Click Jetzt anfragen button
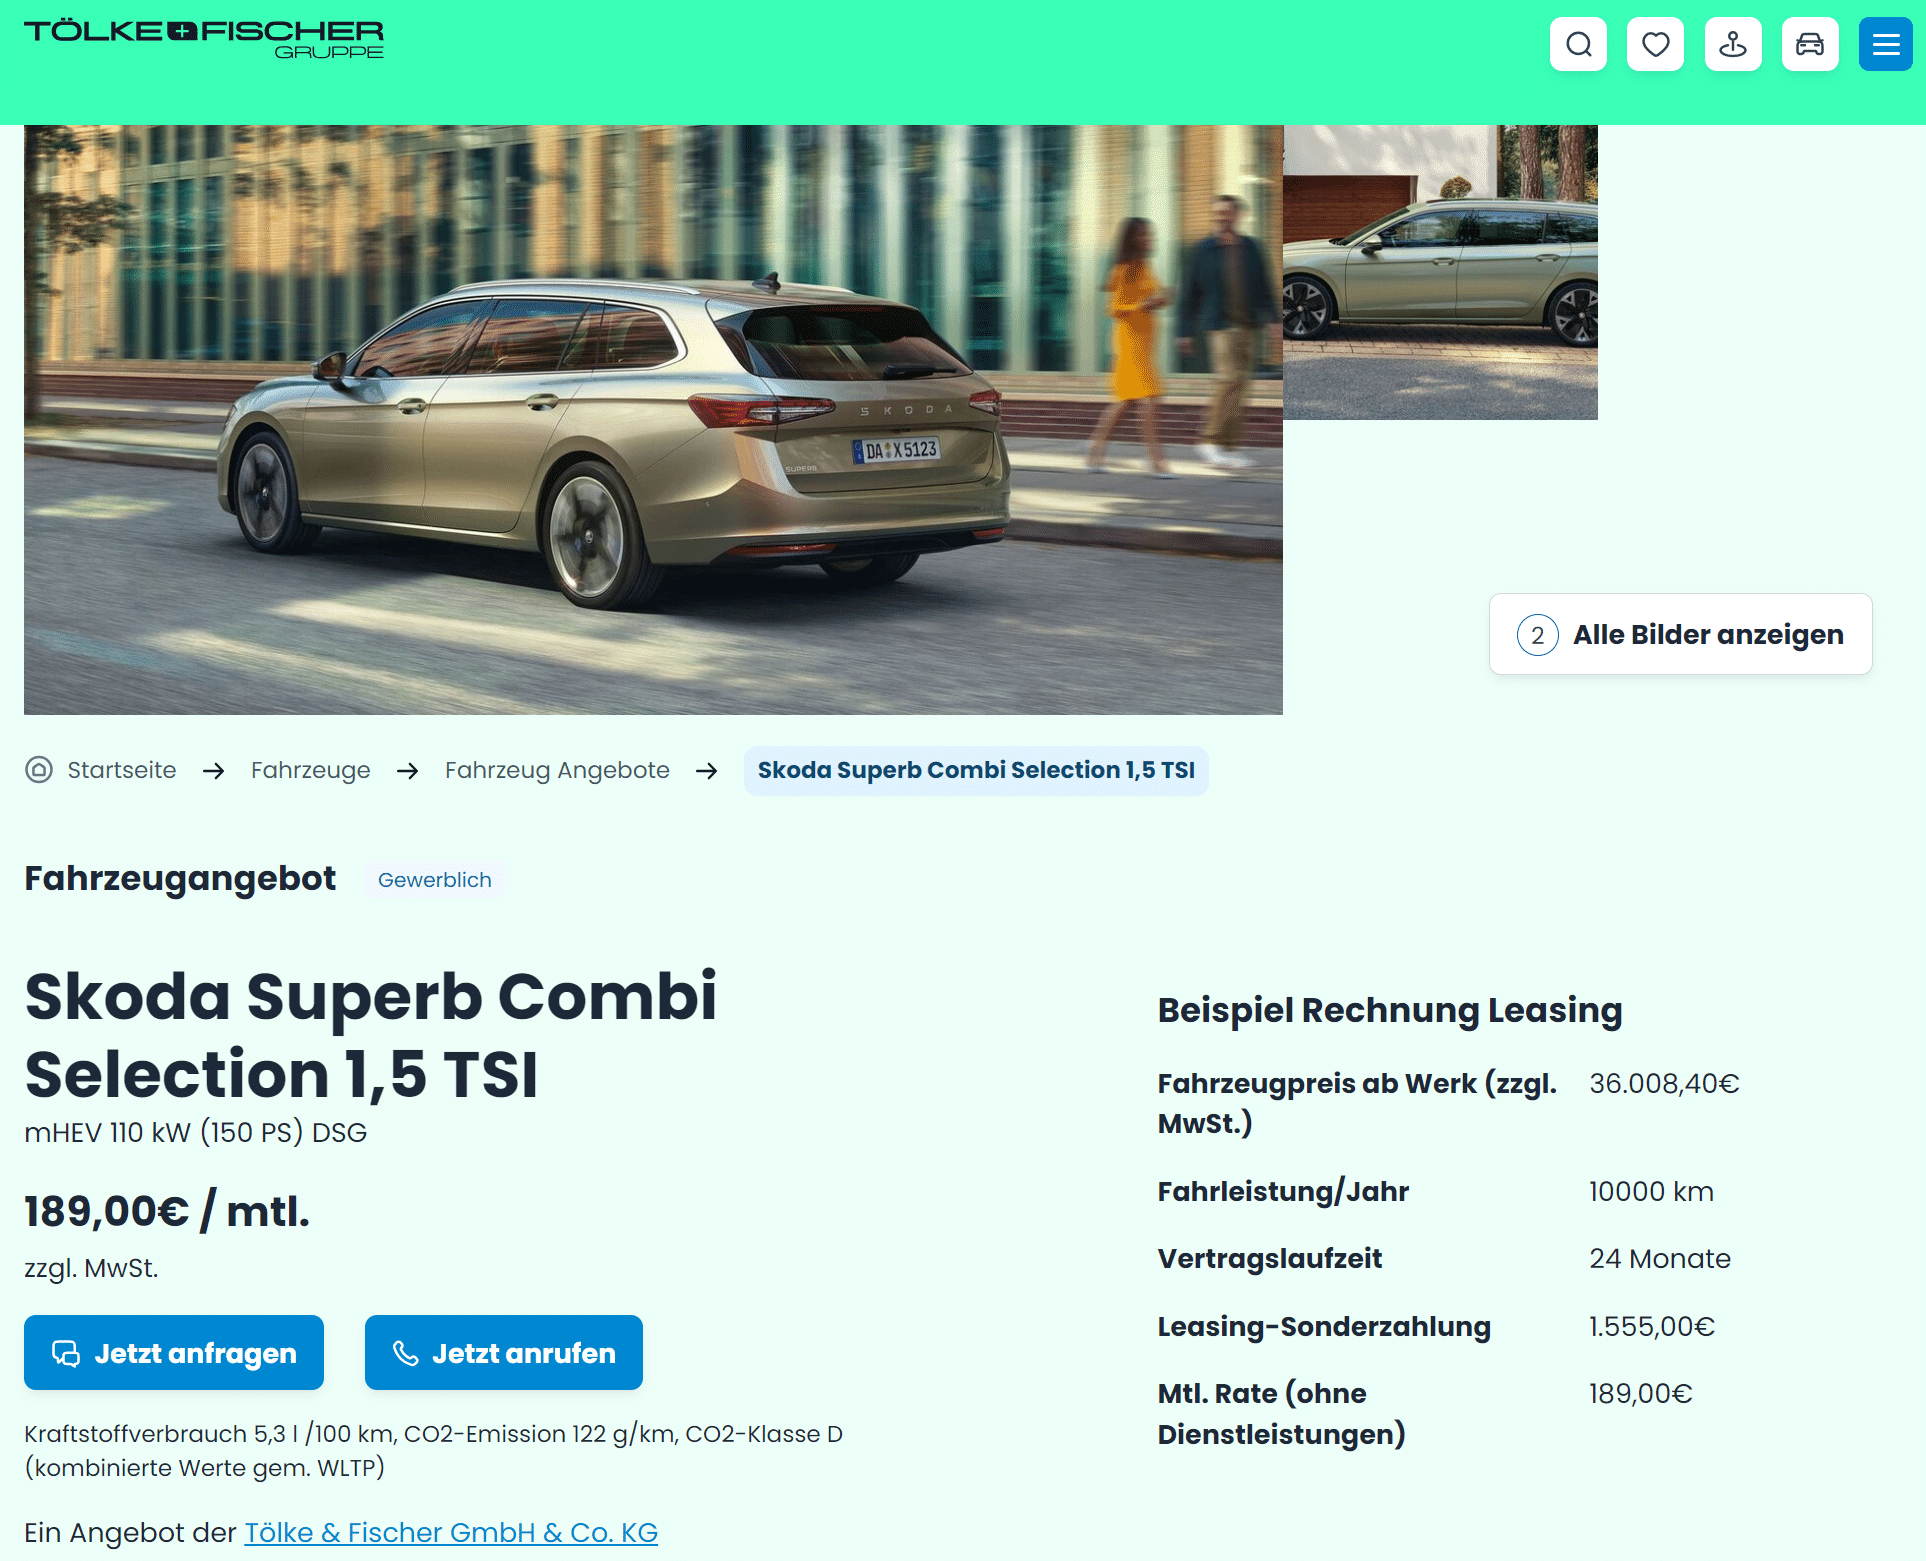 (x=174, y=1352)
